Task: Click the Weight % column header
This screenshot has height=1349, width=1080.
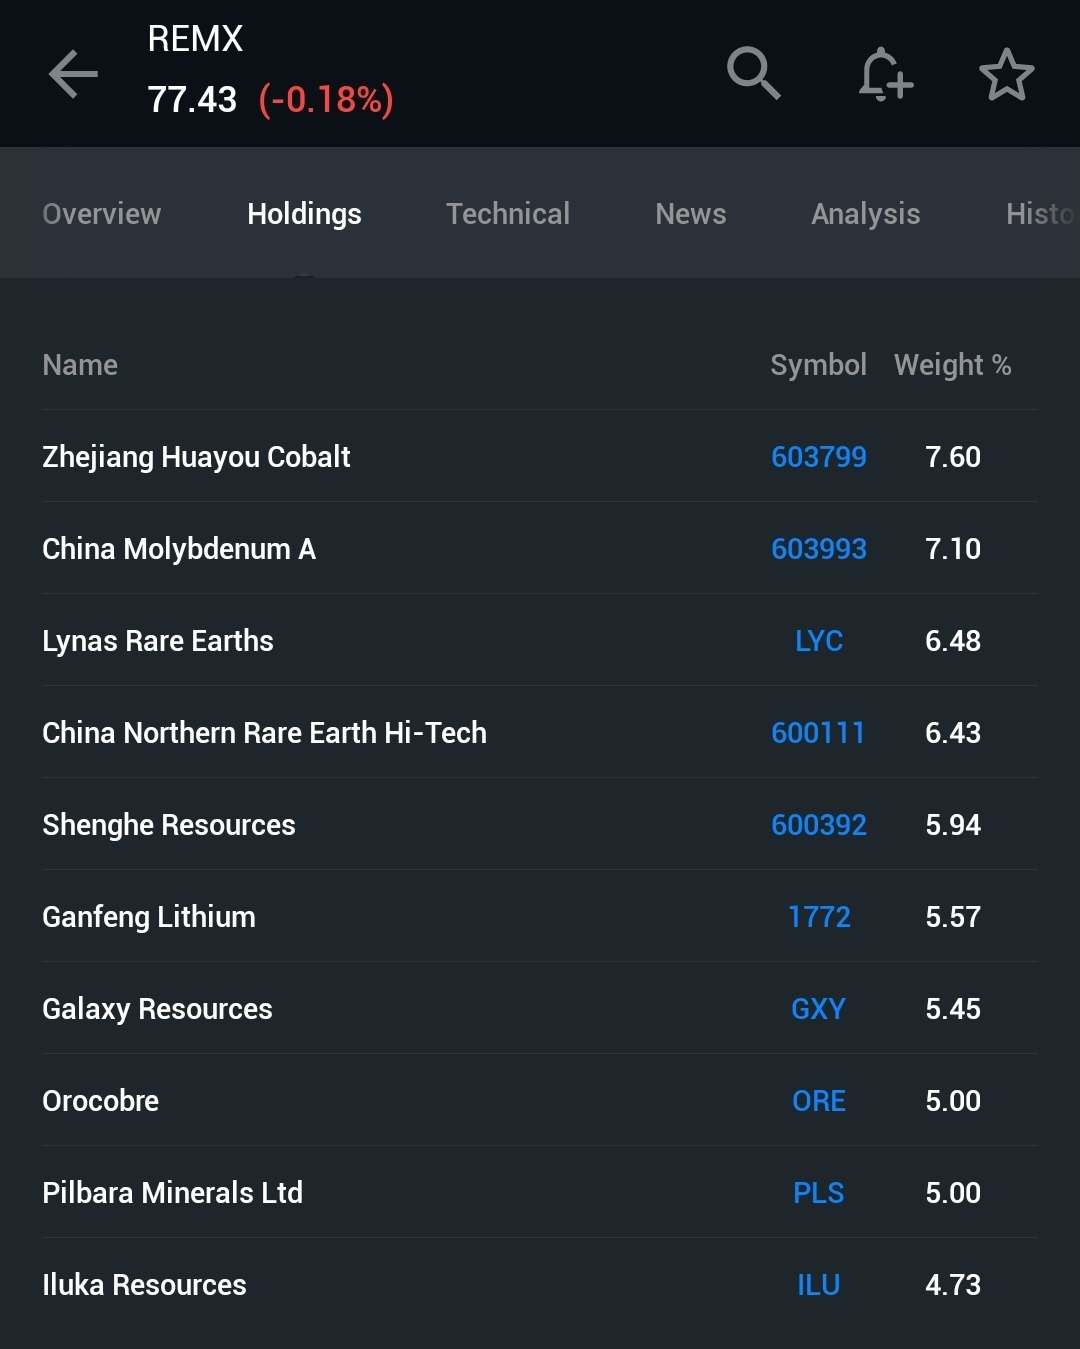Action: [x=953, y=365]
